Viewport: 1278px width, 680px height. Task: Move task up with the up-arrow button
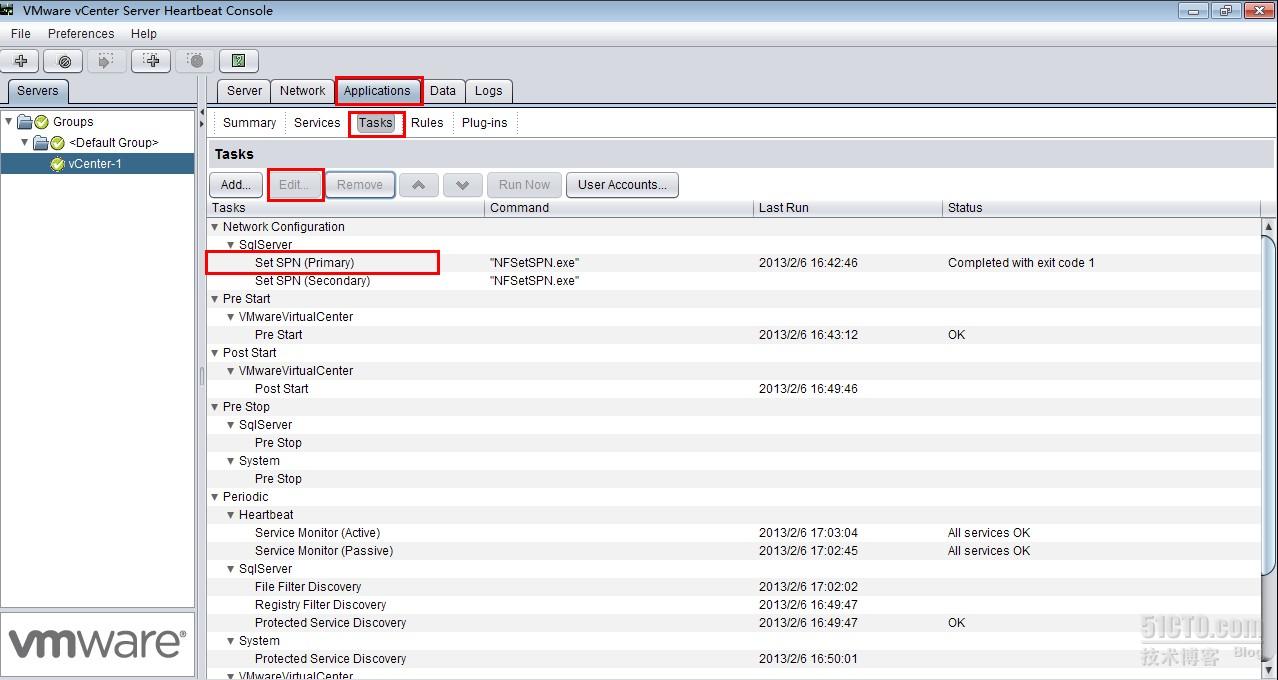419,185
